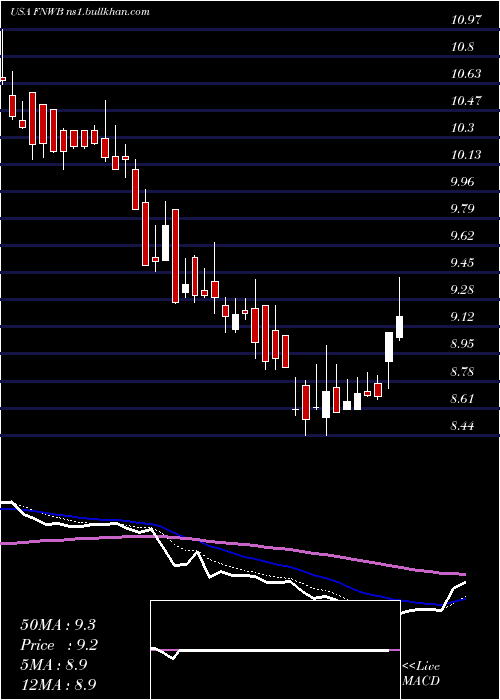
Task: Click the 10.3 price axis label
Action: pyautogui.click(x=462, y=128)
